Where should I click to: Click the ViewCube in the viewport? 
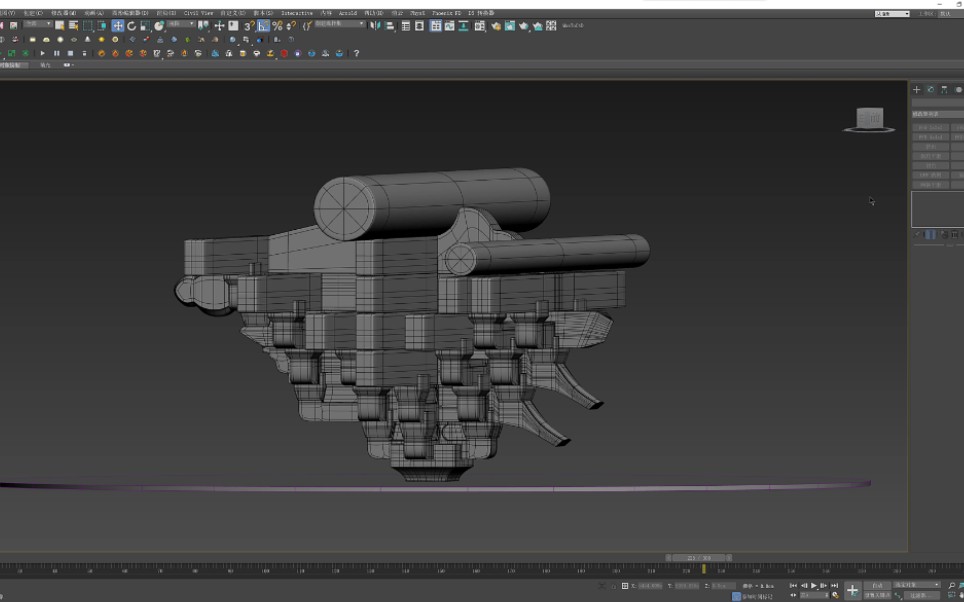[x=869, y=120]
